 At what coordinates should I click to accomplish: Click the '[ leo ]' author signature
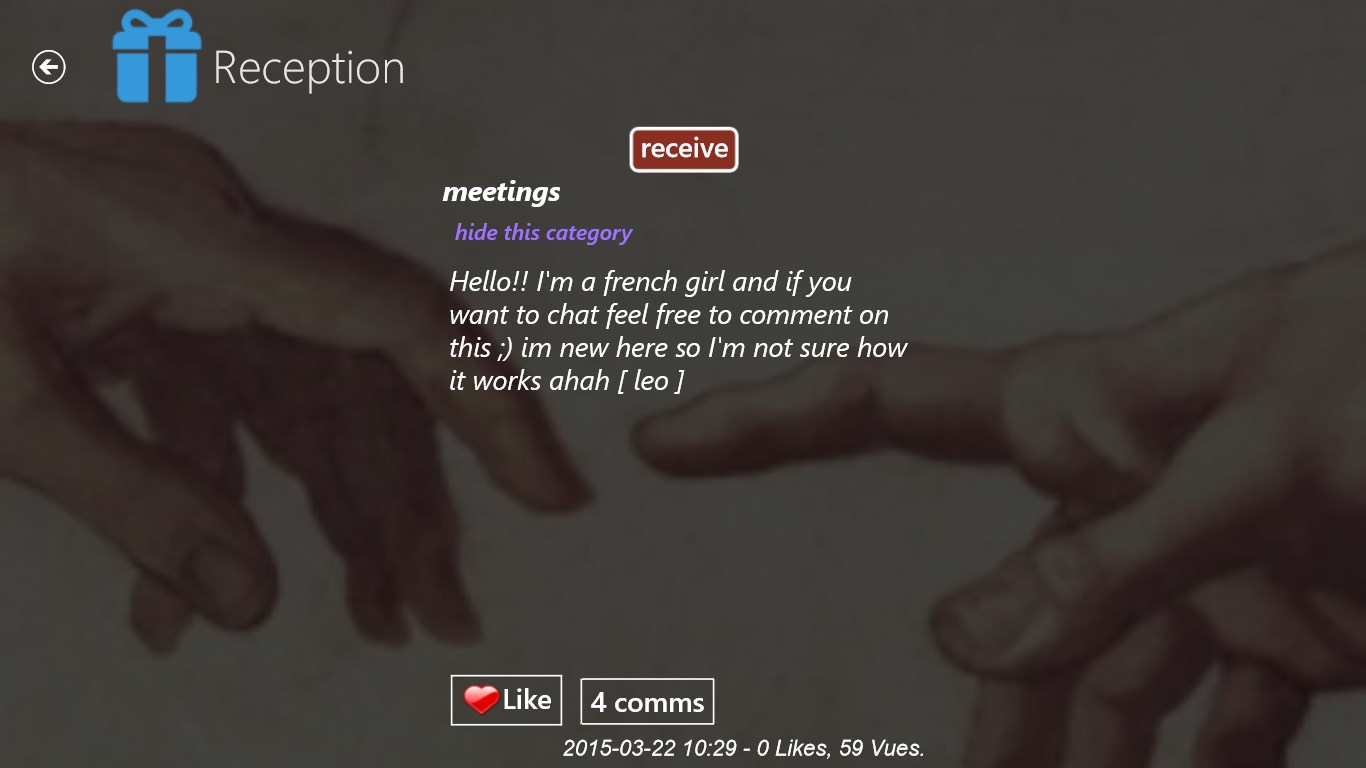pyautogui.click(x=651, y=381)
